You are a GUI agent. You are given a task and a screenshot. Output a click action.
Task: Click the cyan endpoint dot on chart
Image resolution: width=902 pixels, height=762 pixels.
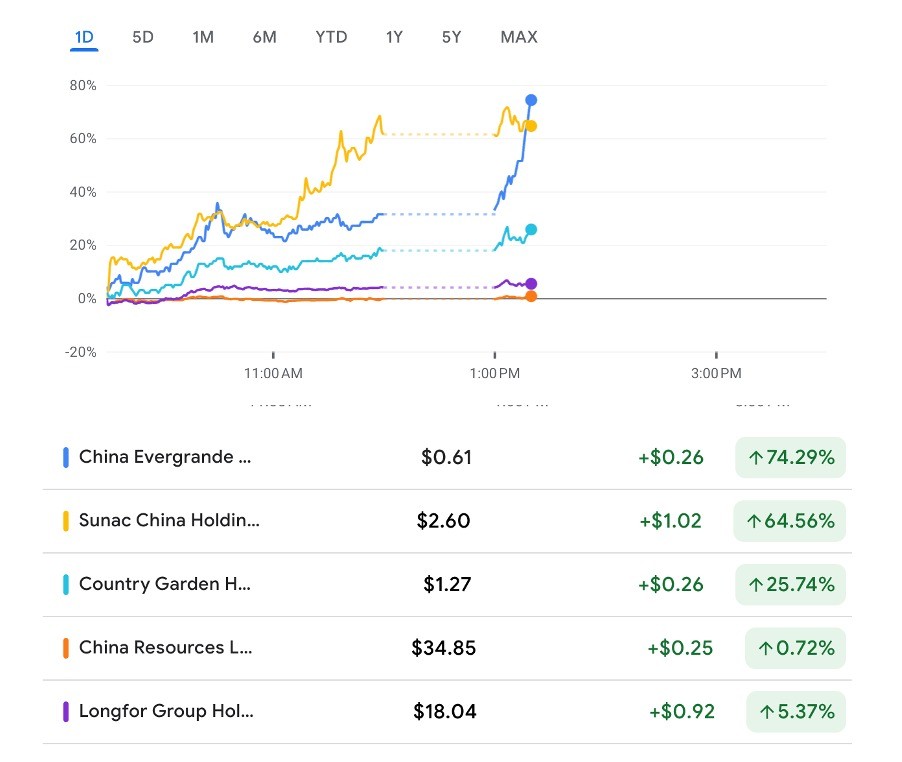(531, 230)
